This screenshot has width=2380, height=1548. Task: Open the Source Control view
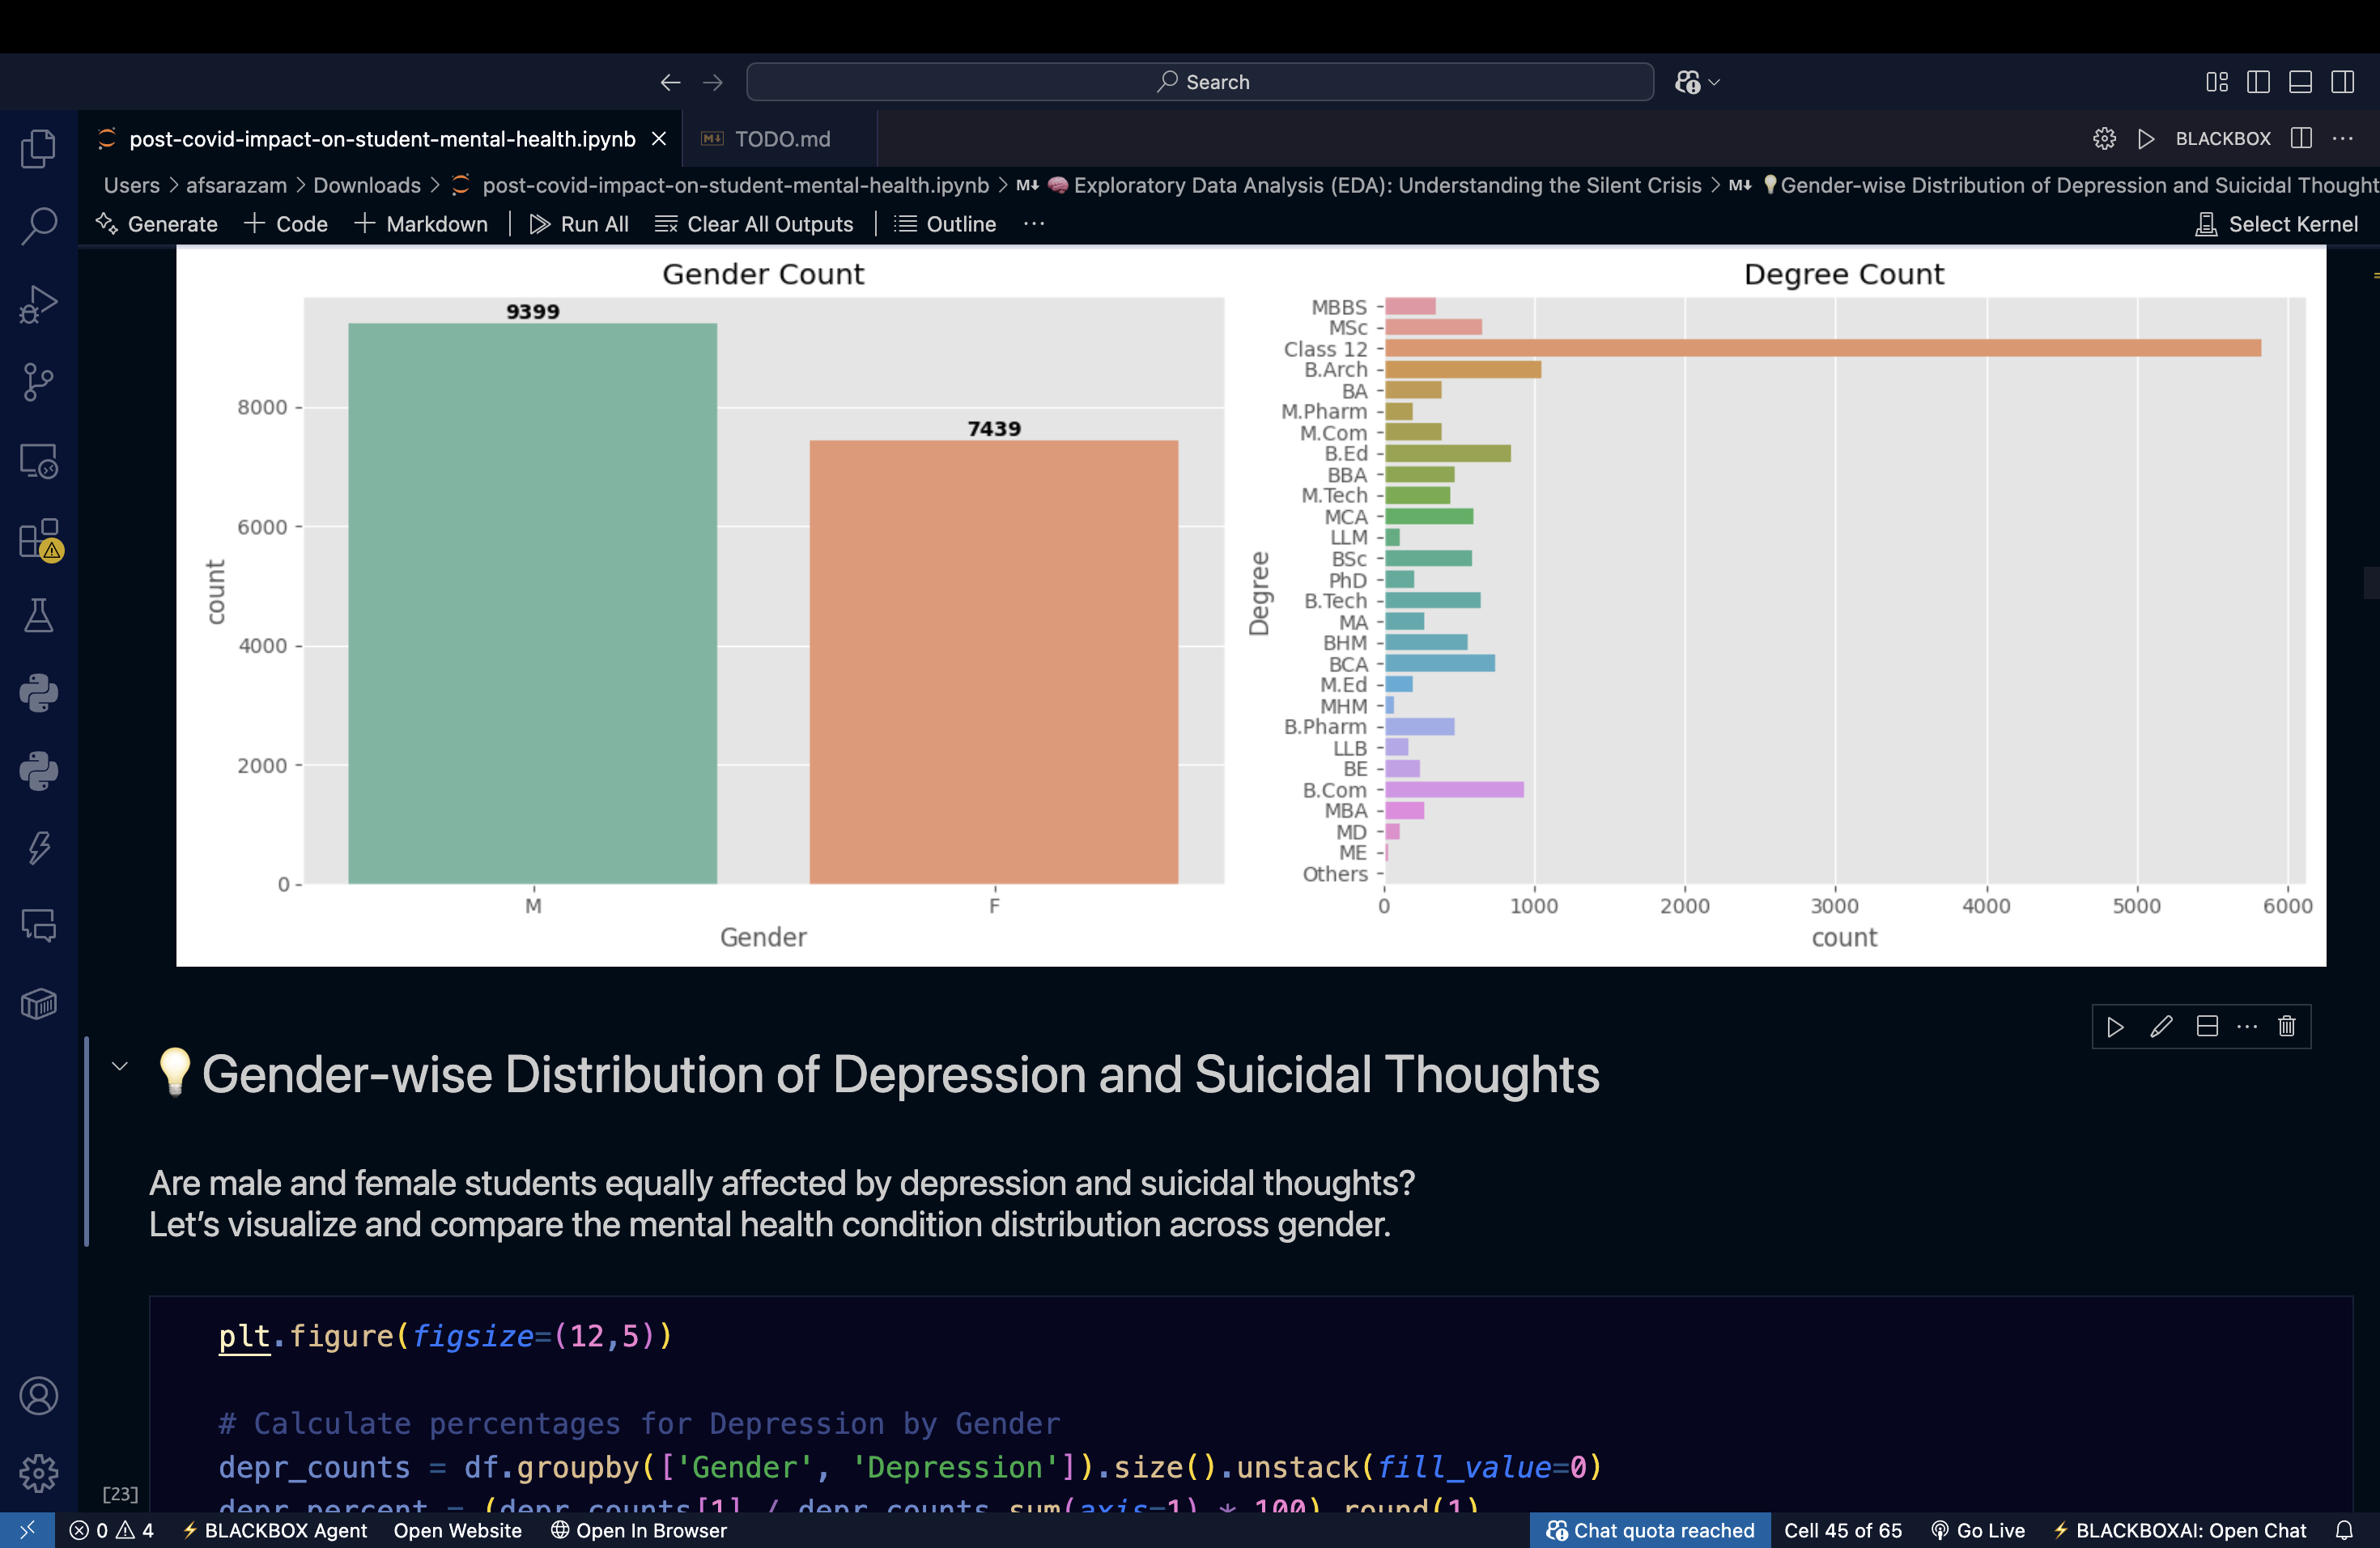click(x=38, y=382)
